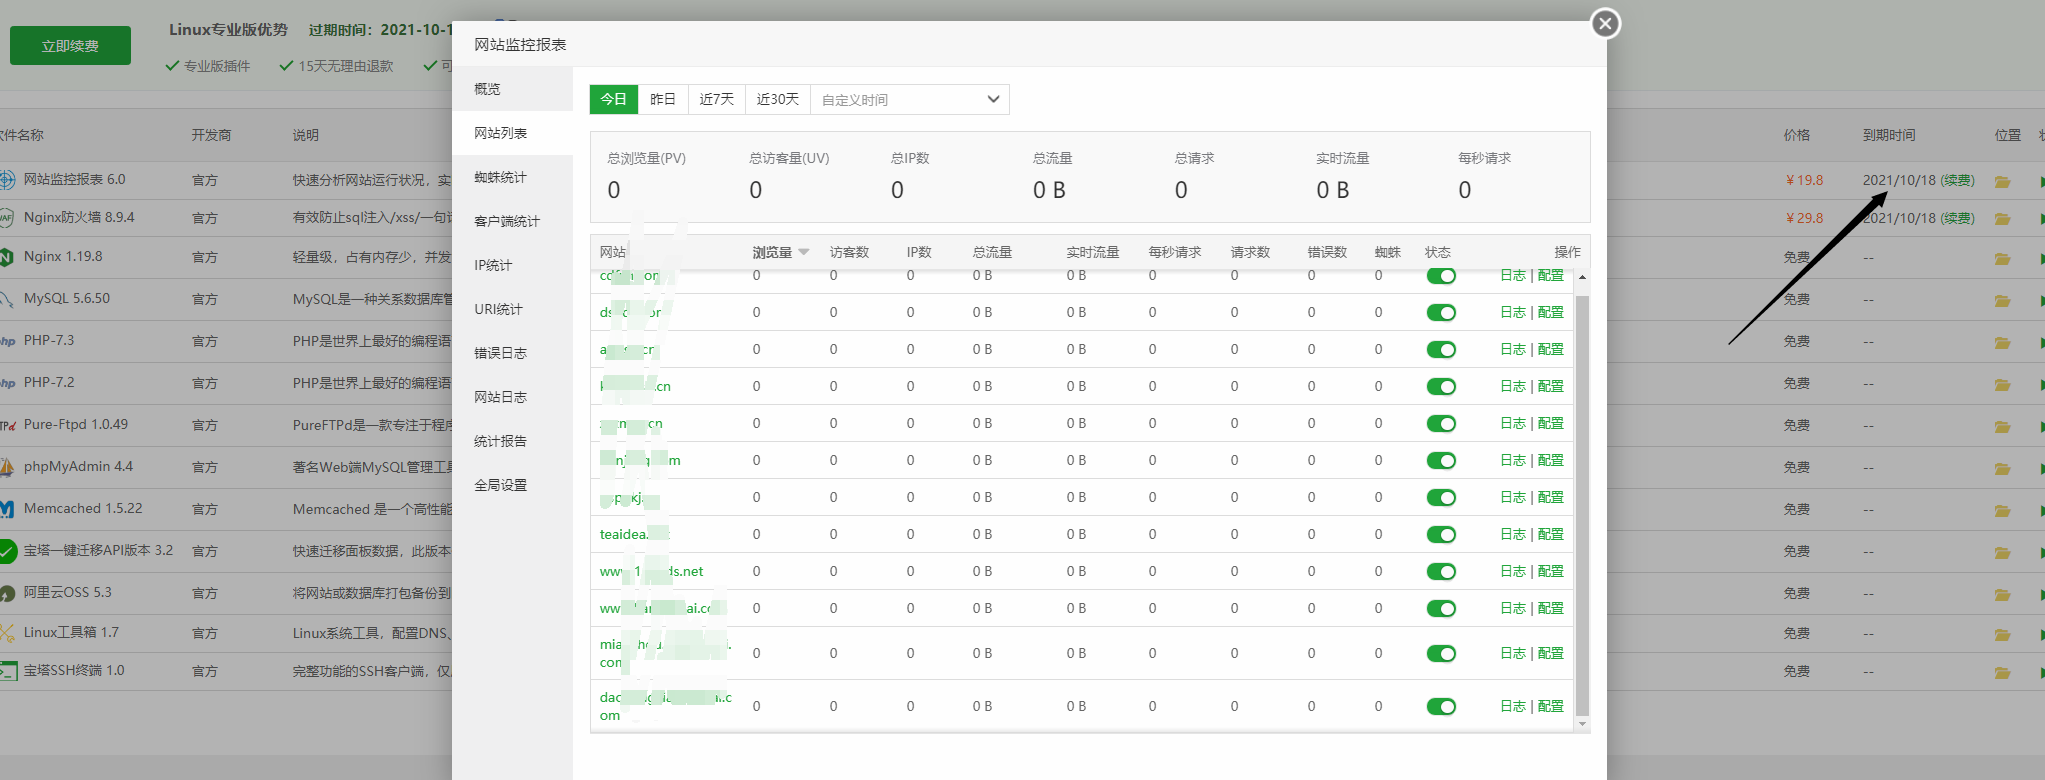Open folder icon in phpMyAdmin 4.4 row
The image size is (2045, 780).
(x=2002, y=468)
